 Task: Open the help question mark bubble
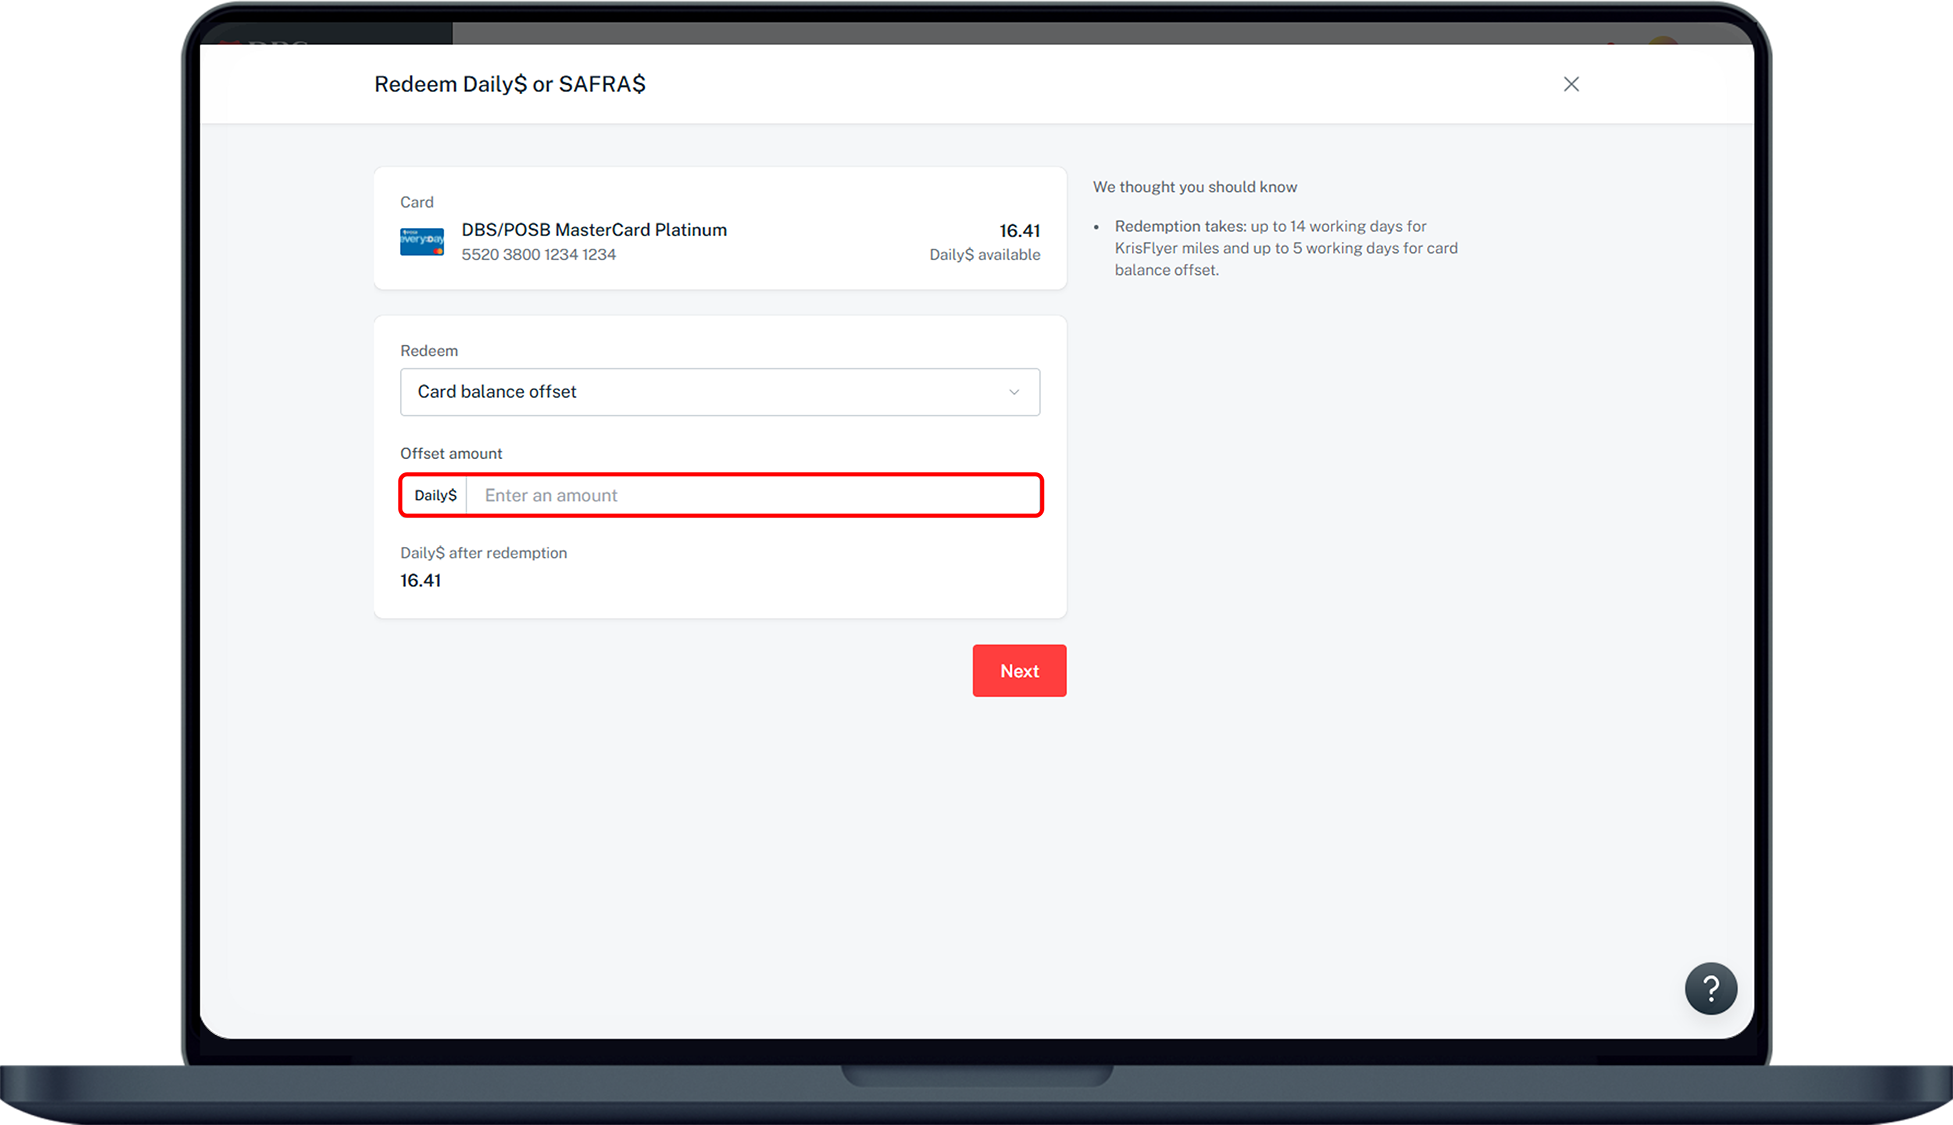click(1710, 989)
